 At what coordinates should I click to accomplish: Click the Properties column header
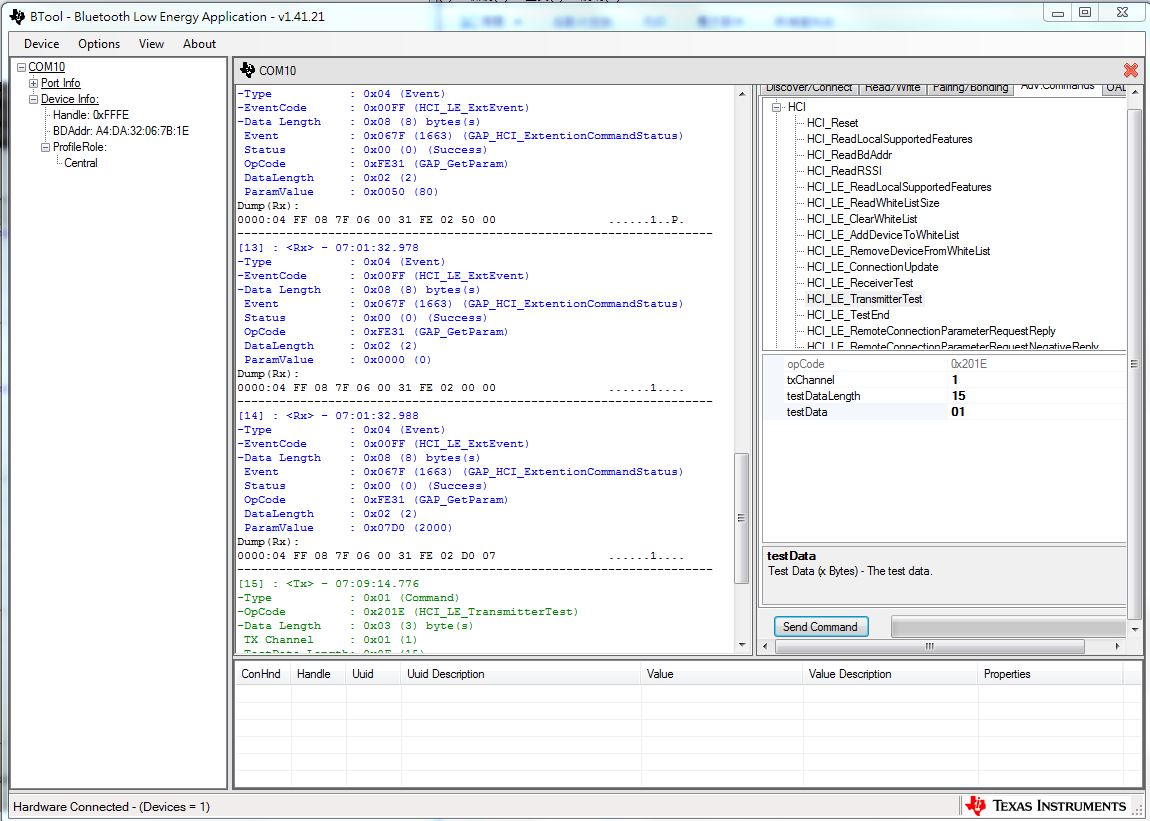(x=1050, y=674)
